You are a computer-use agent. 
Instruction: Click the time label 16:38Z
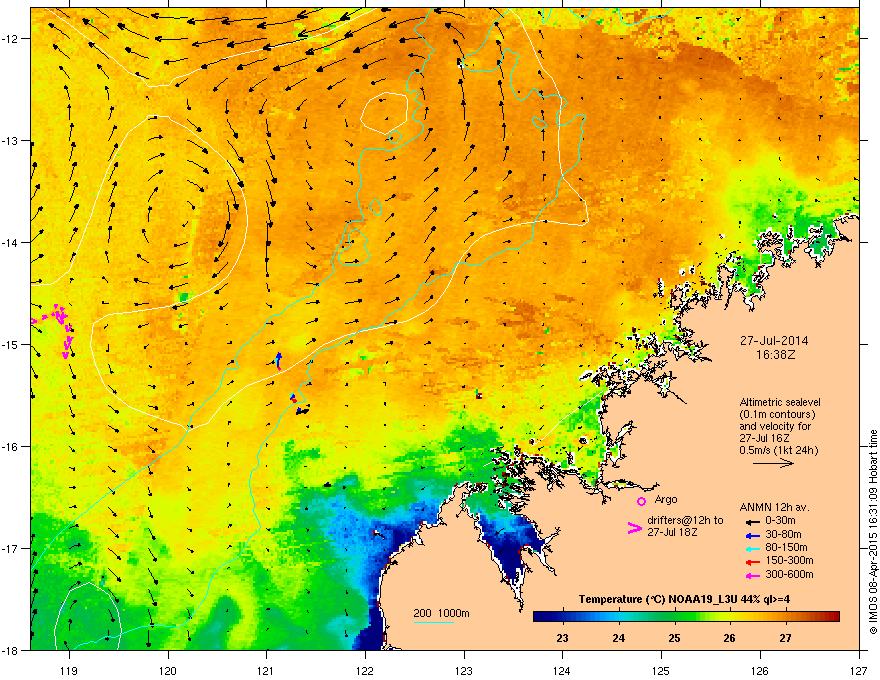pyautogui.click(x=775, y=355)
